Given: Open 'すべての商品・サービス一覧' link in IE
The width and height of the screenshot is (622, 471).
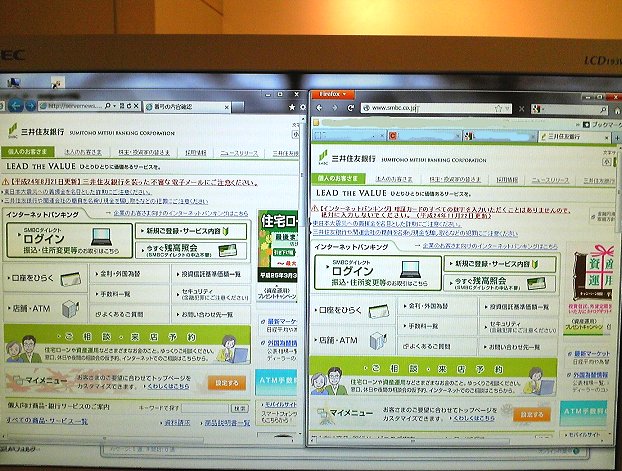Looking at the screenshot, I should 47,421.
